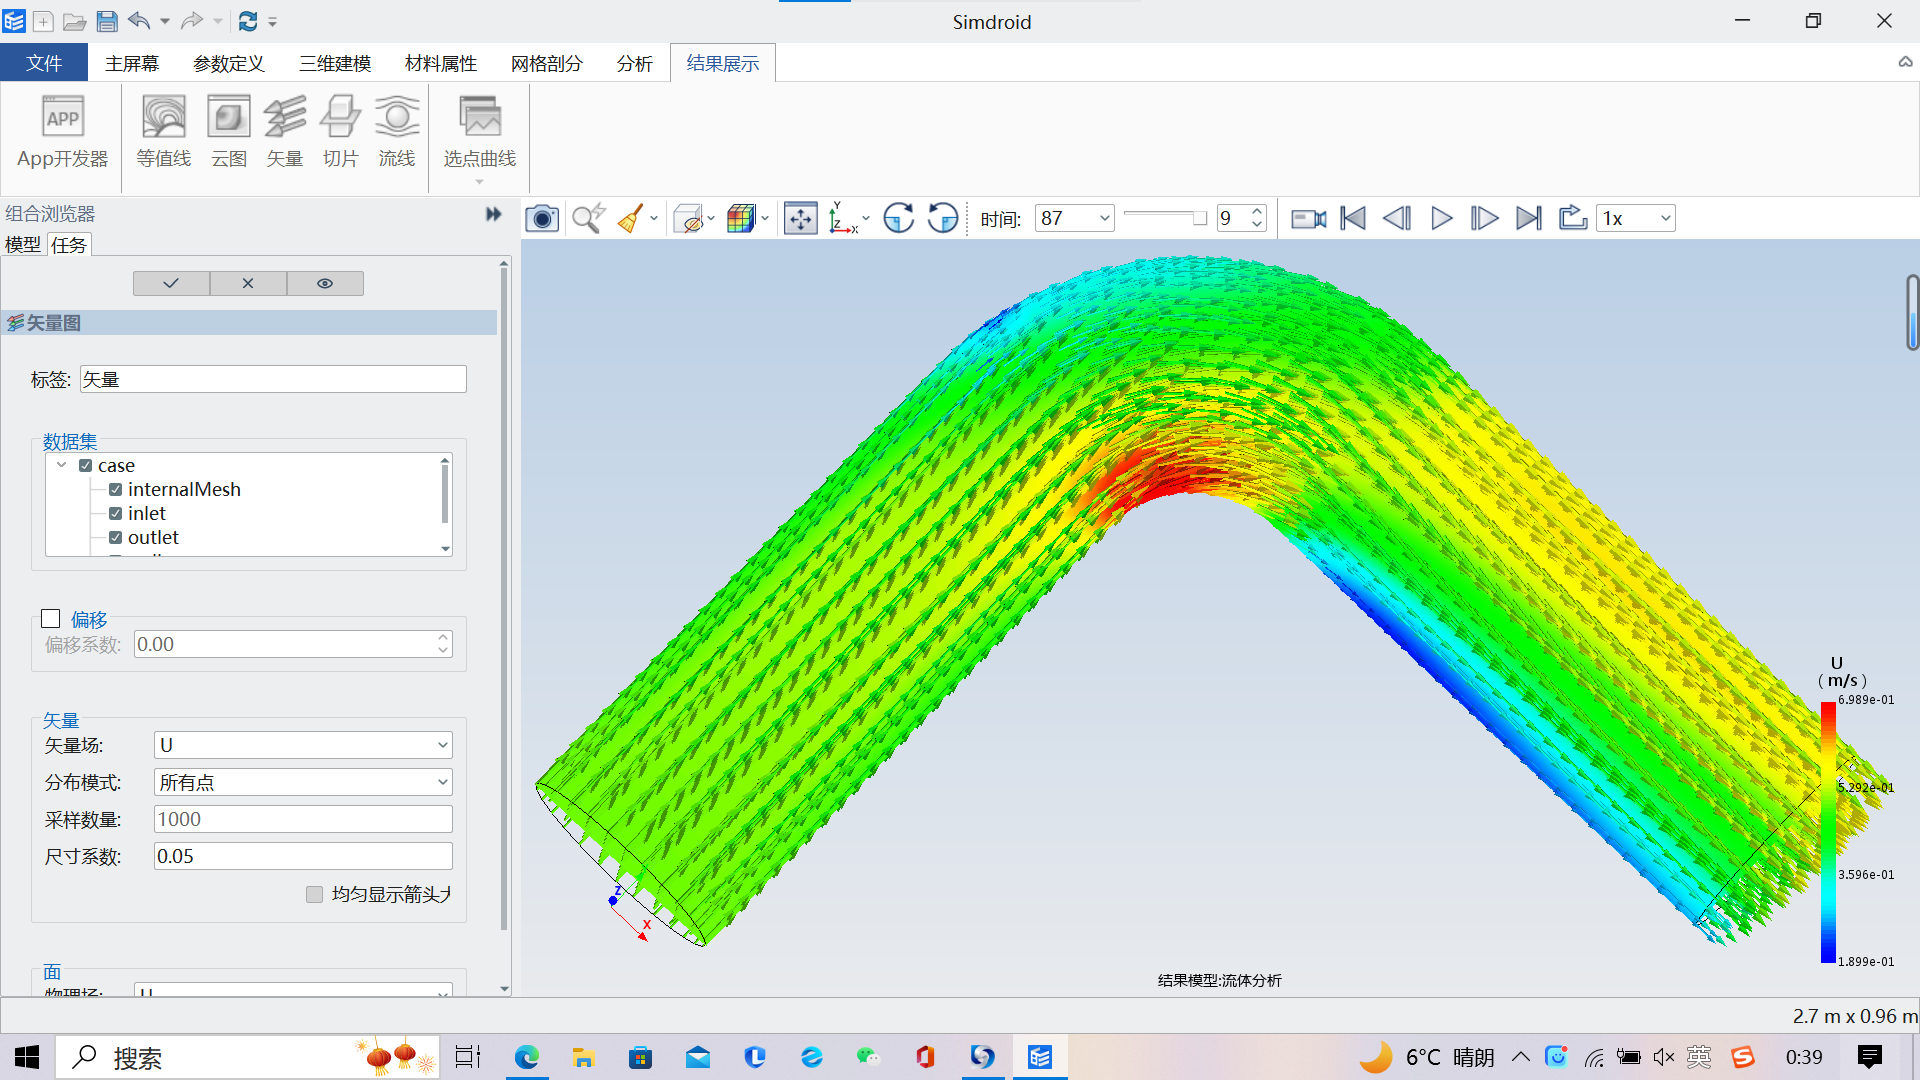Switch to the 三维建模 tab
The image size is (1920, 1080).
click(335, 63)
